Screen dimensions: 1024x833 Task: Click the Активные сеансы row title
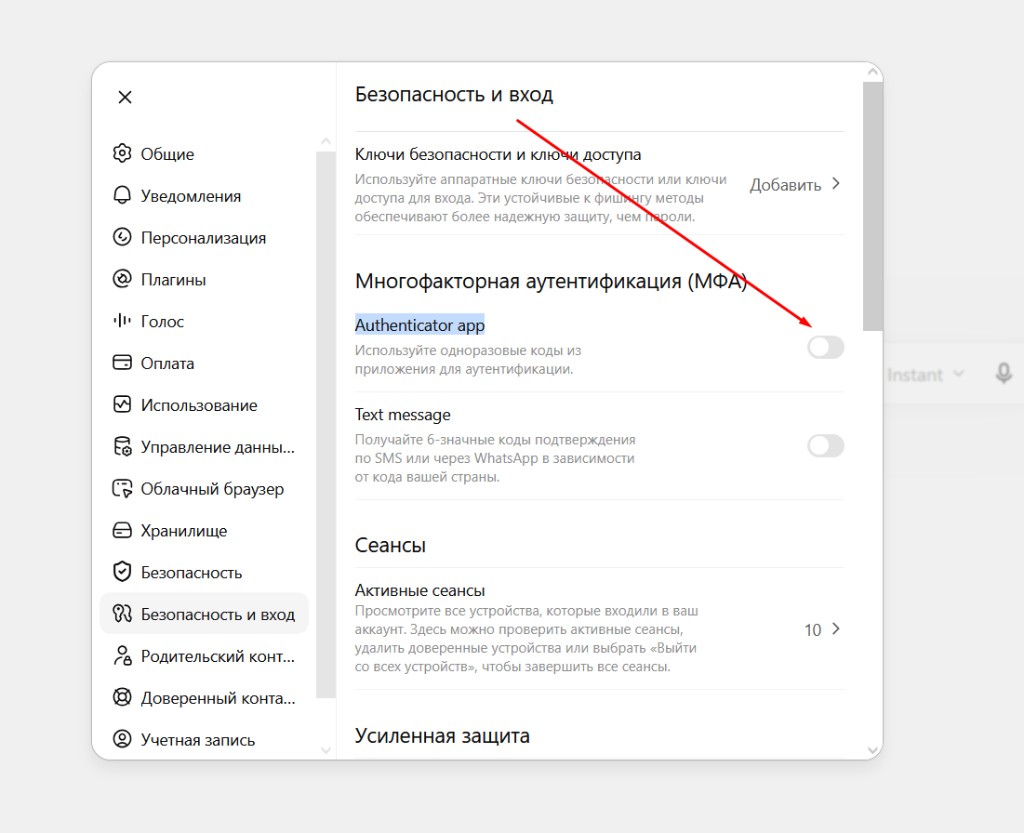pos(420,591)
